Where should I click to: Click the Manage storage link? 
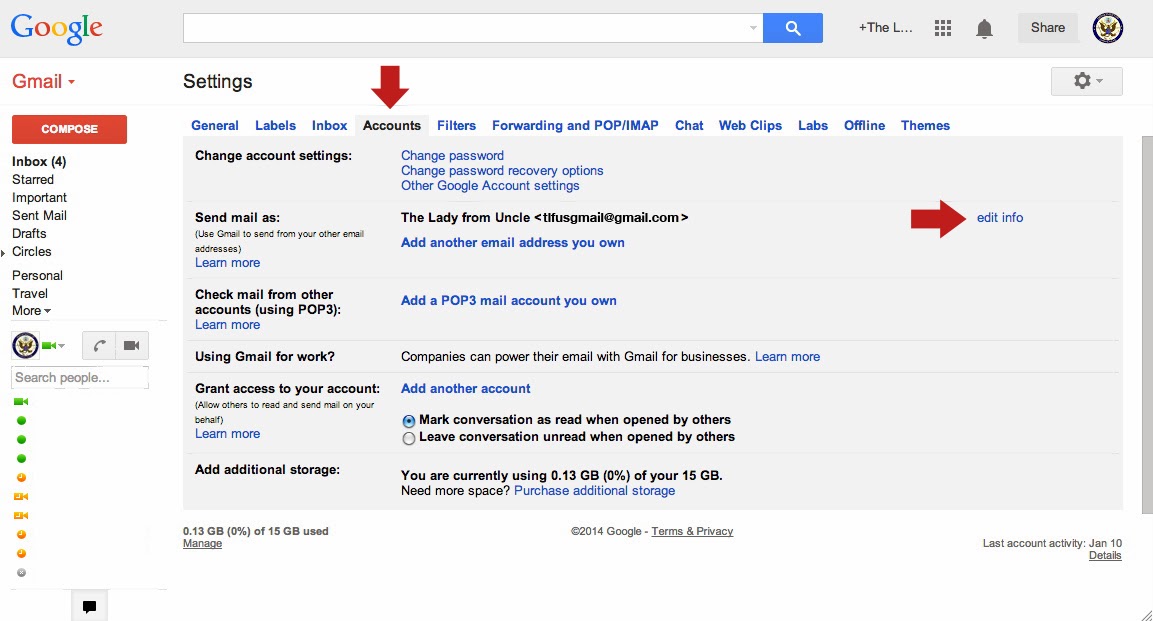pyautogui.click(x=202, y=544)
